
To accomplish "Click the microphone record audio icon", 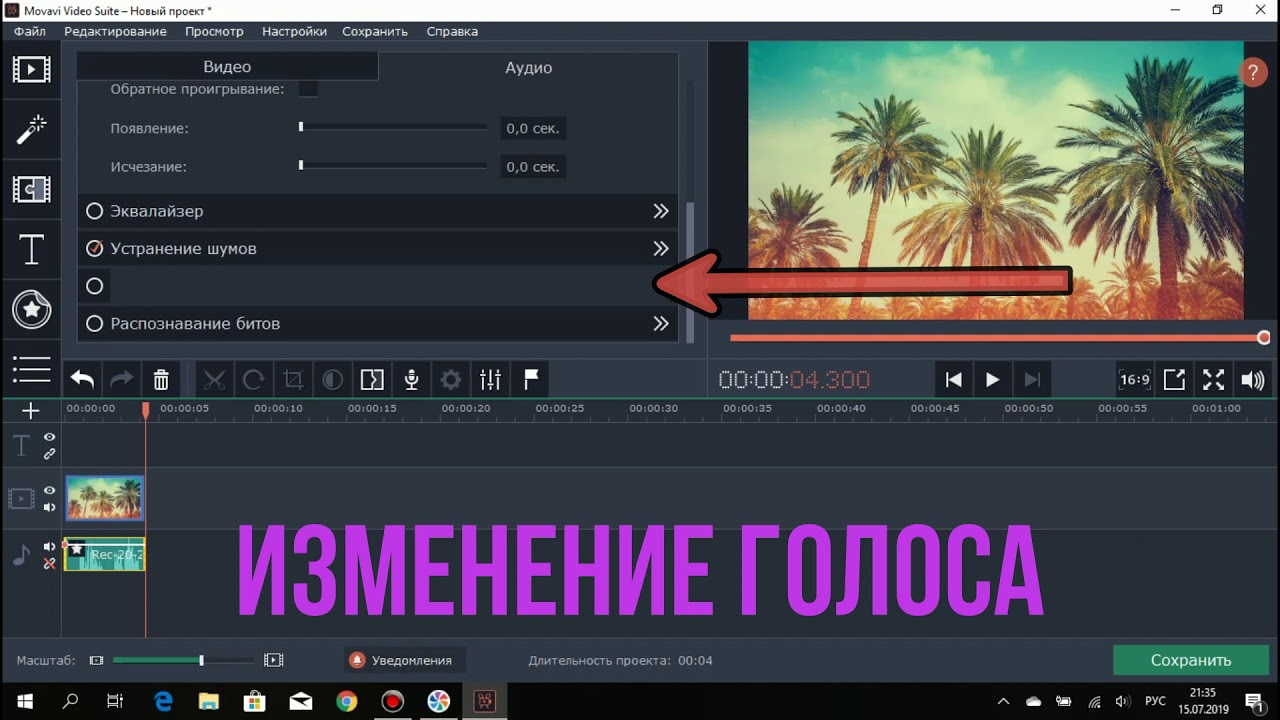I will (x=411, y=380).
